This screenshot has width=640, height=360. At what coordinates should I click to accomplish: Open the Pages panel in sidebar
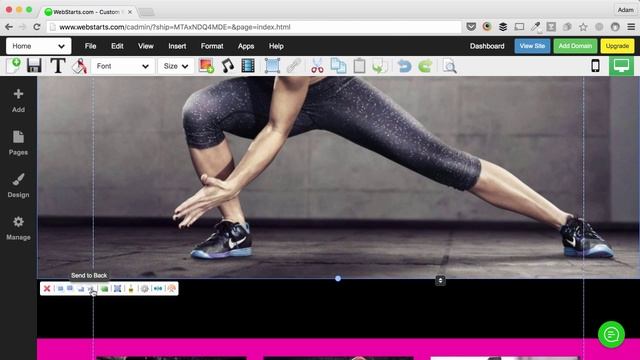click(x=18, y=143)
